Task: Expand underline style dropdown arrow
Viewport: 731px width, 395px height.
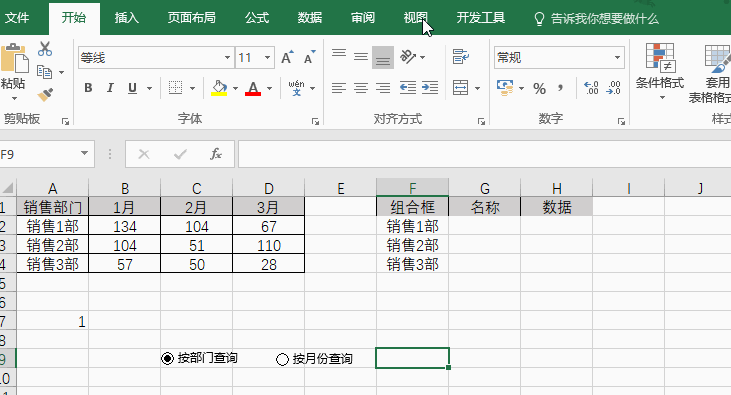Action: pyautogui.click(x=149, y=88)
